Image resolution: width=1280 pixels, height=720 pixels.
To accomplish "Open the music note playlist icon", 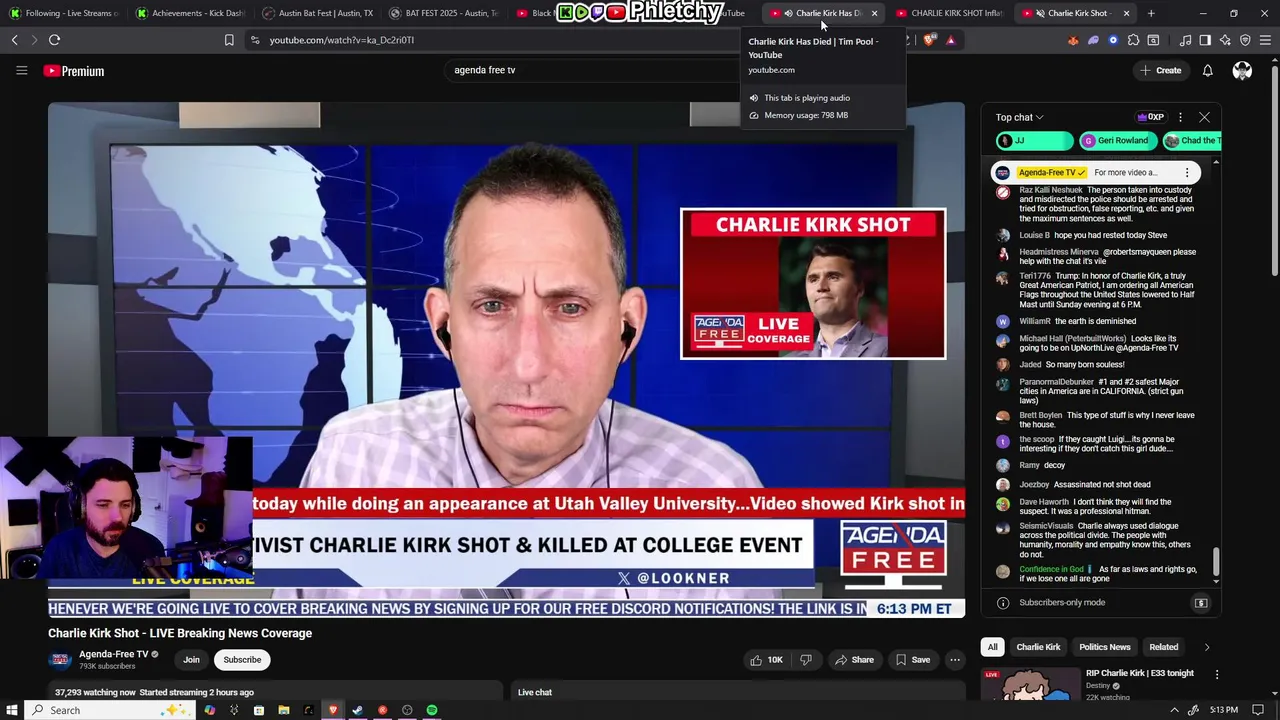I will (1185, 40).
